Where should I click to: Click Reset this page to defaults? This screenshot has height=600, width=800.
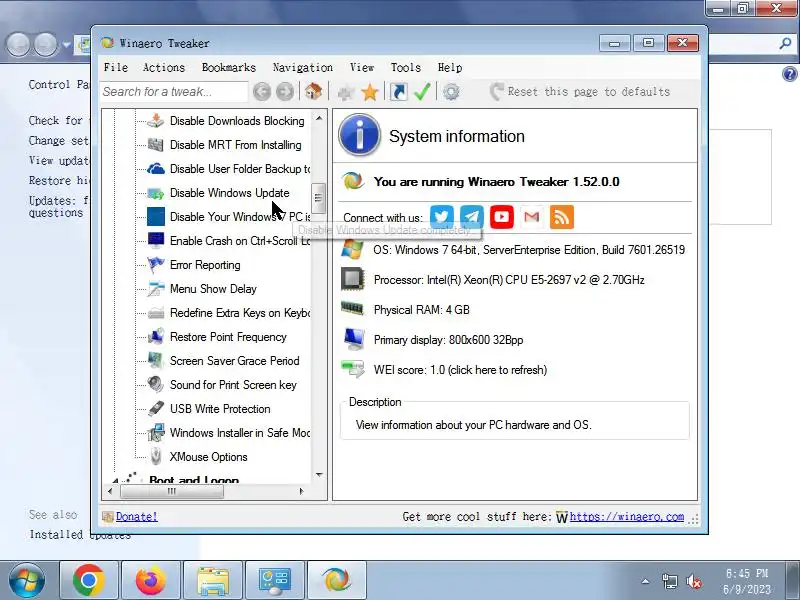pyautogui.click(x=580, y=92)
